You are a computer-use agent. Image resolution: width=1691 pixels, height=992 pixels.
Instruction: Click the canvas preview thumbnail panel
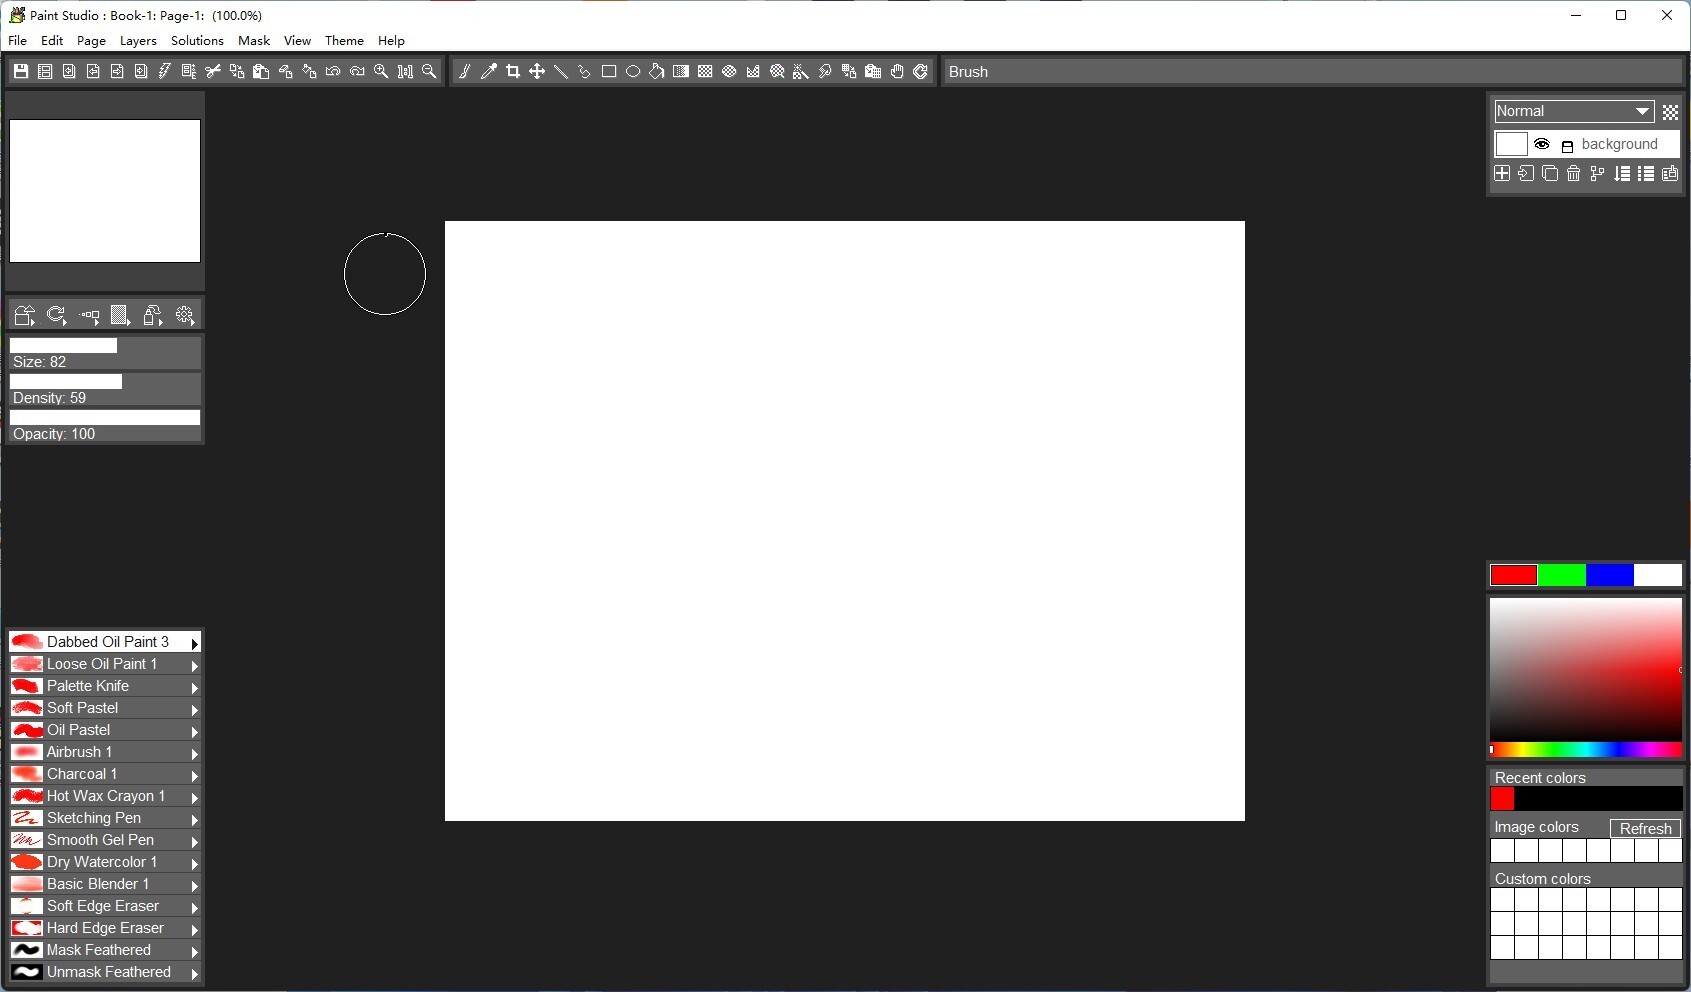point(104,190)
